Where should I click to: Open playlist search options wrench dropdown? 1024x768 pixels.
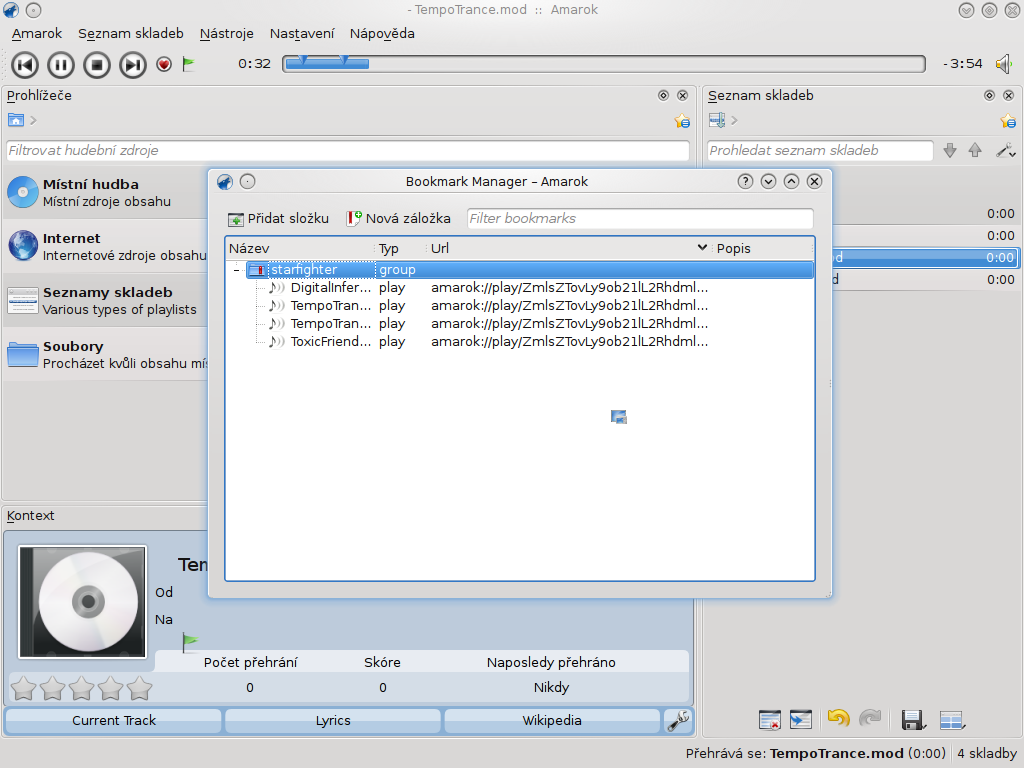[1005, 150]
